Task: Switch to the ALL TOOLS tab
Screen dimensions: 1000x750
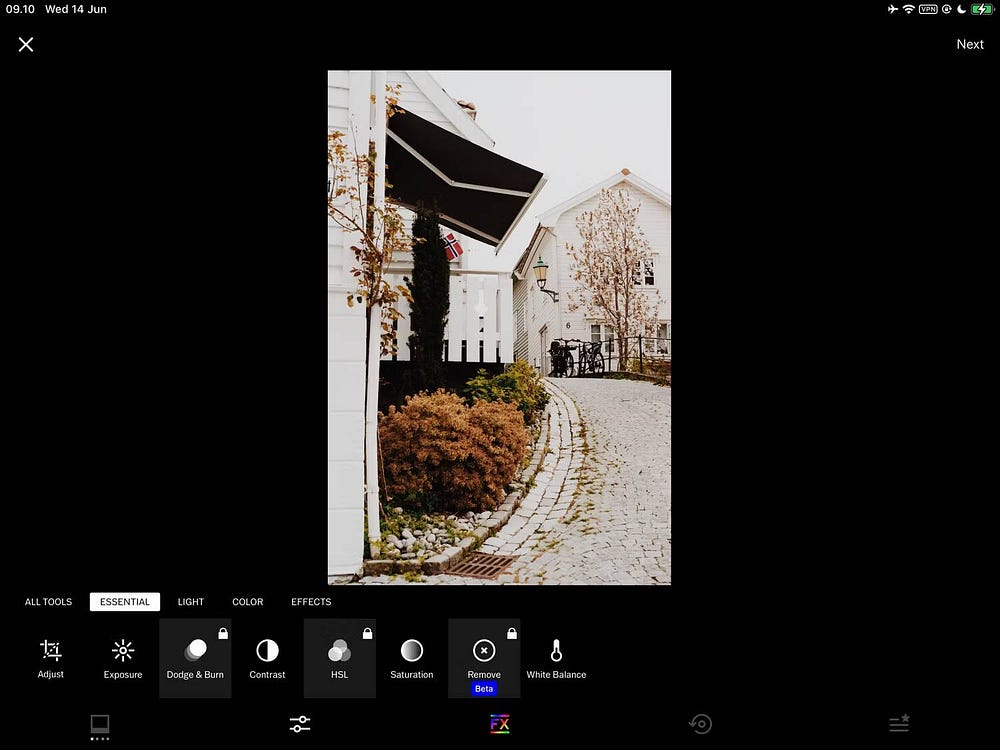Action: tap(48, 602)
